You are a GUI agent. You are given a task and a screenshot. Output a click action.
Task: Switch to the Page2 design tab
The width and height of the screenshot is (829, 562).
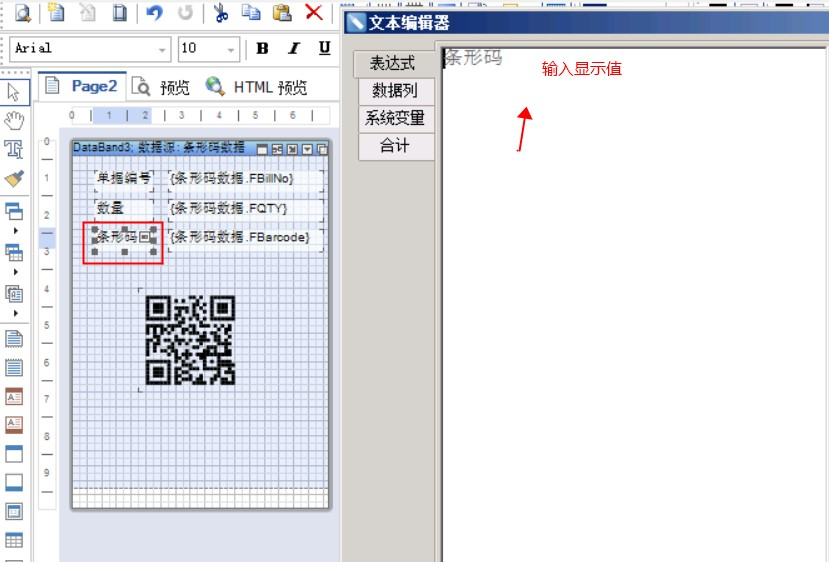[x=82, y=86]
